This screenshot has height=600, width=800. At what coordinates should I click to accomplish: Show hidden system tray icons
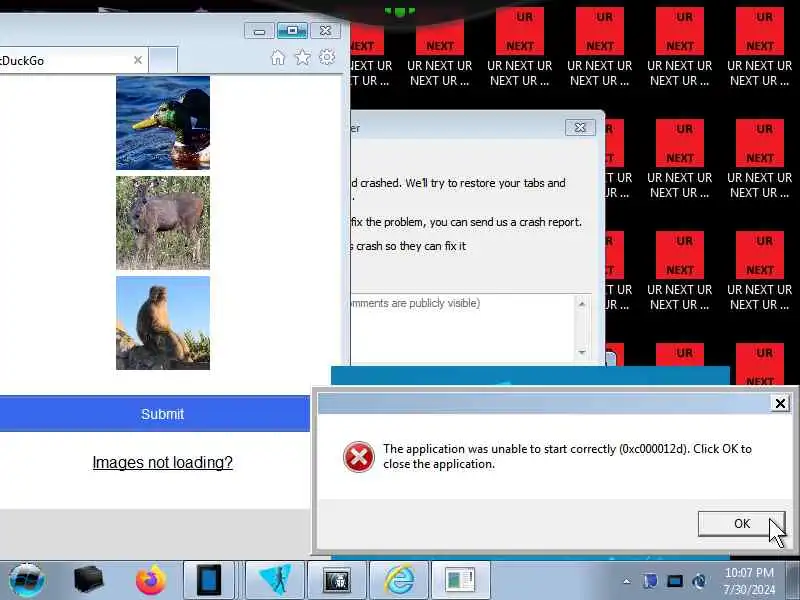(627, 581)
